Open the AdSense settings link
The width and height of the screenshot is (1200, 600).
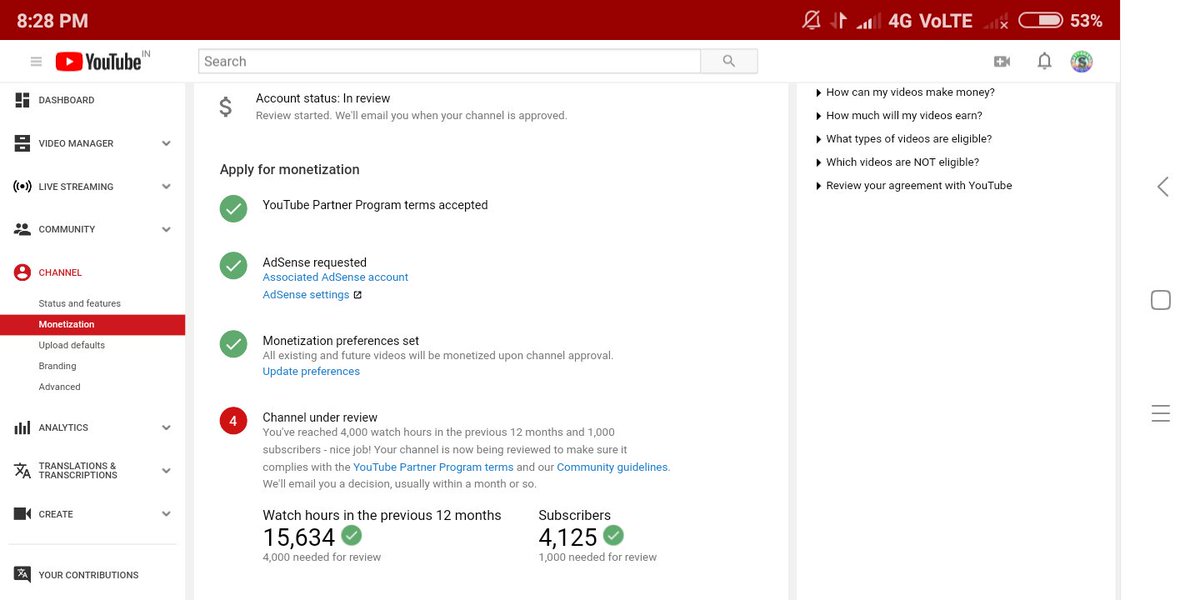[x=306, y=295]
